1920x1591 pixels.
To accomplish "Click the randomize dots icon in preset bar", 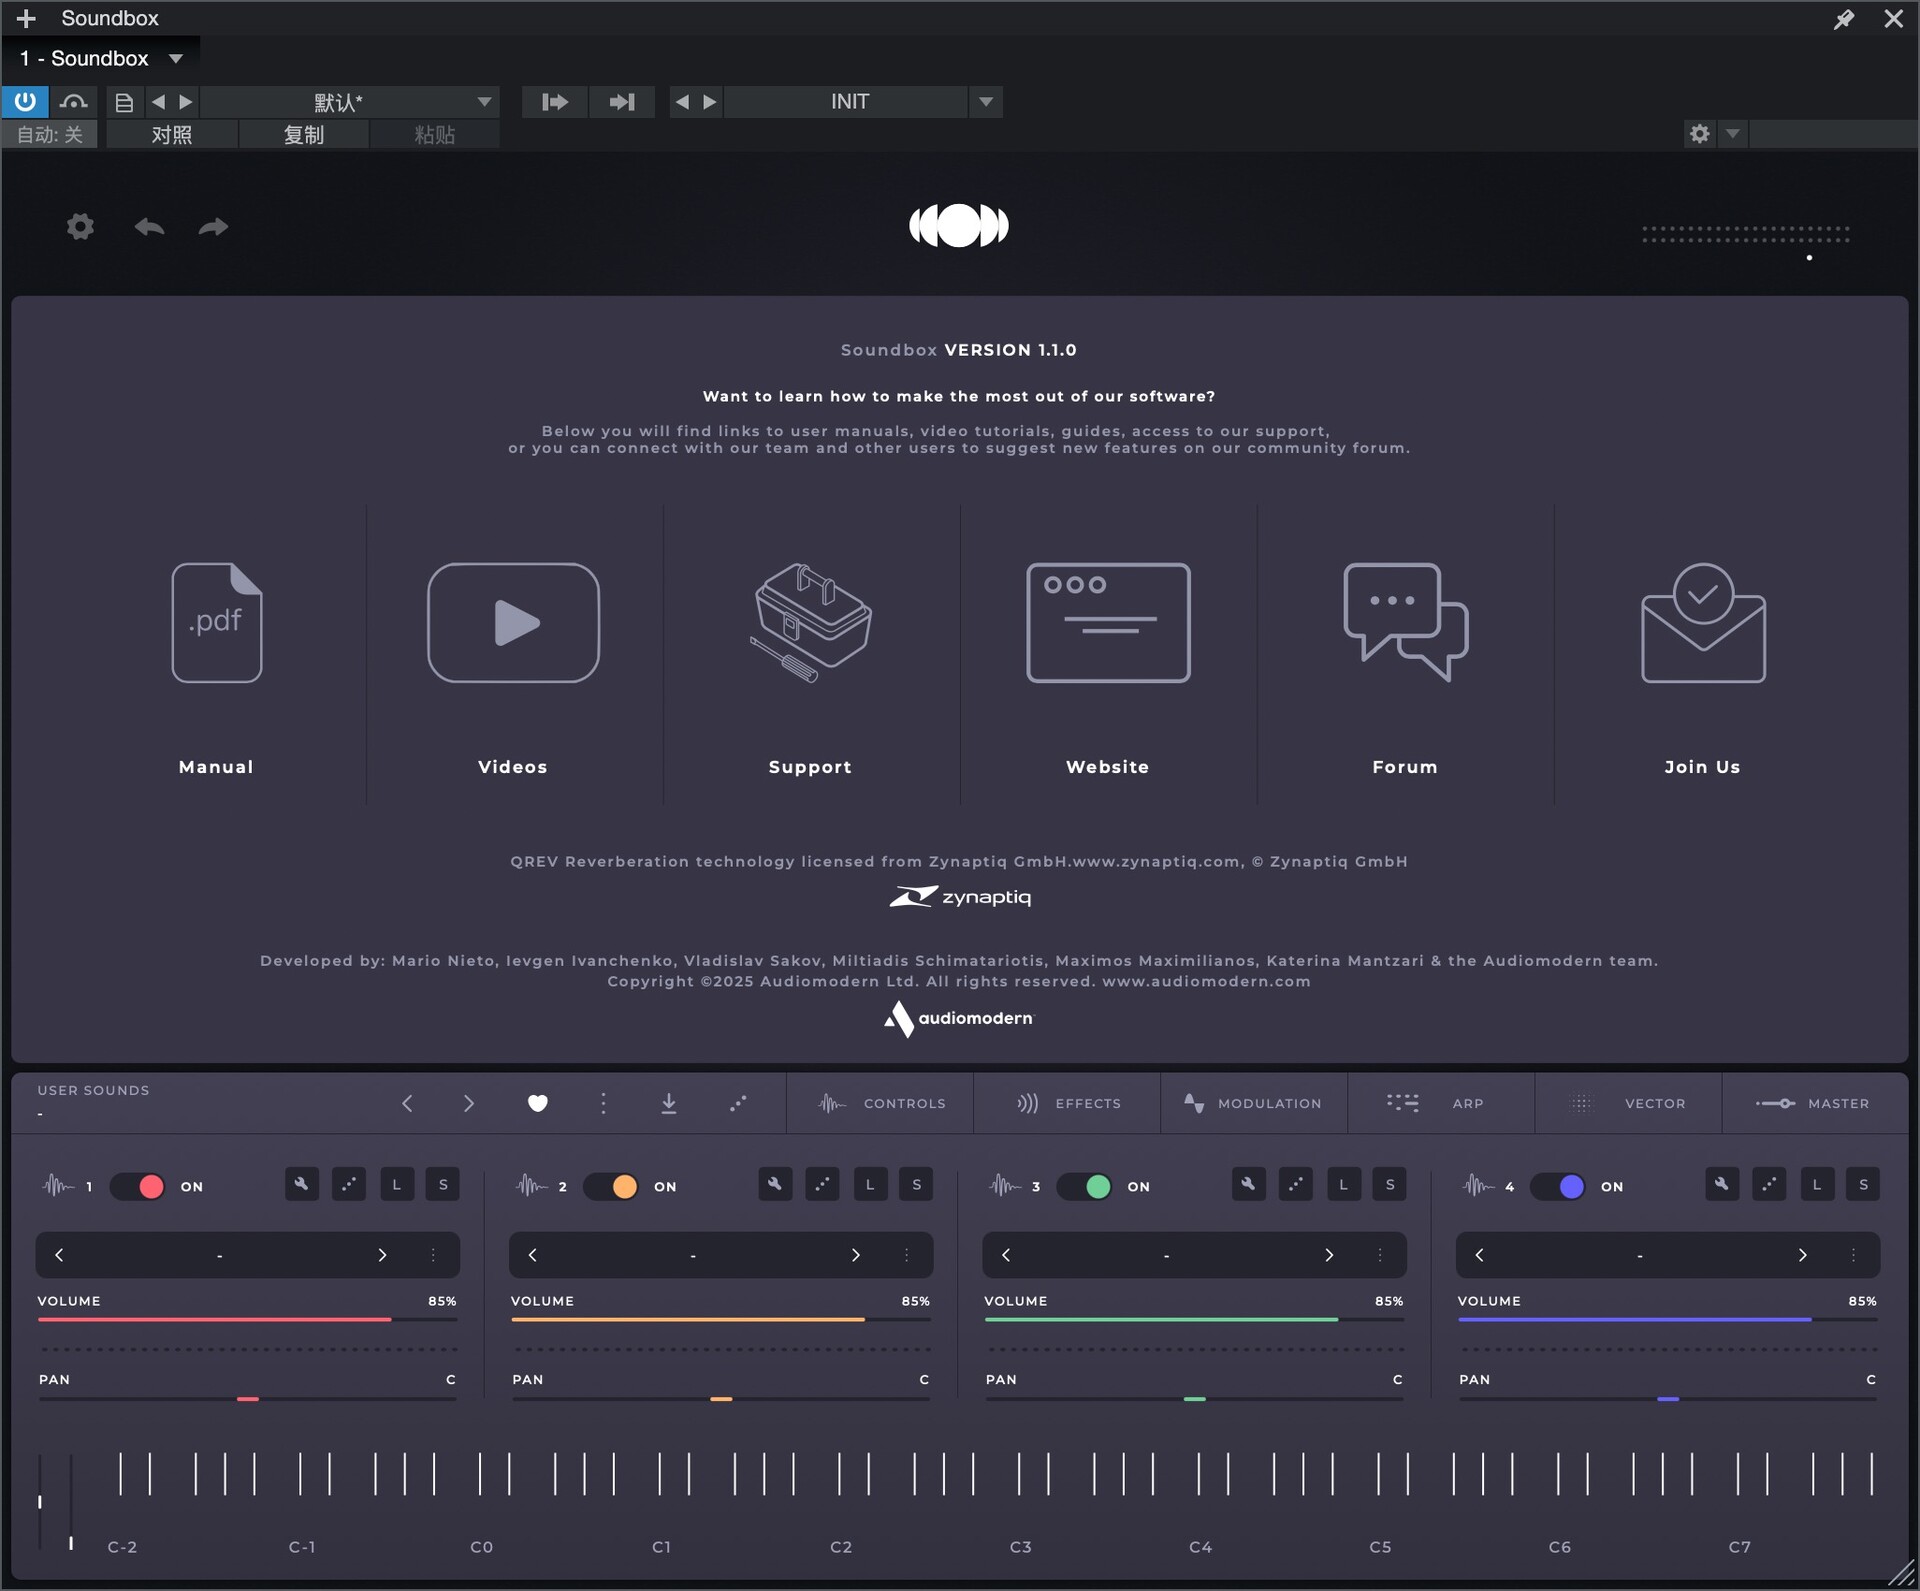I will click(738, 1103).
